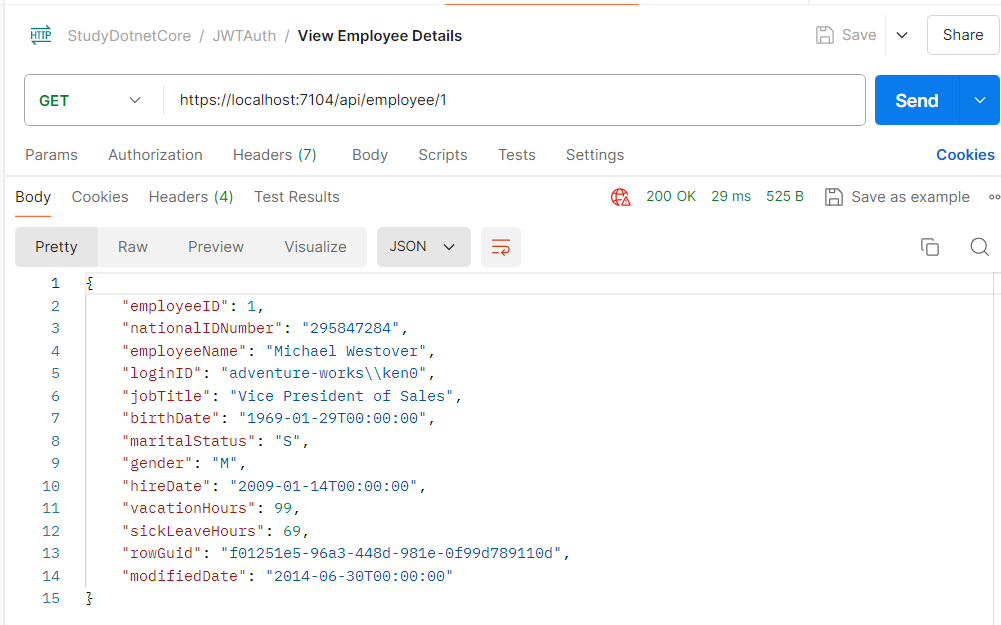Click the View Employee Details title
Screen dimensions: 1001x625
coord(380,36)
